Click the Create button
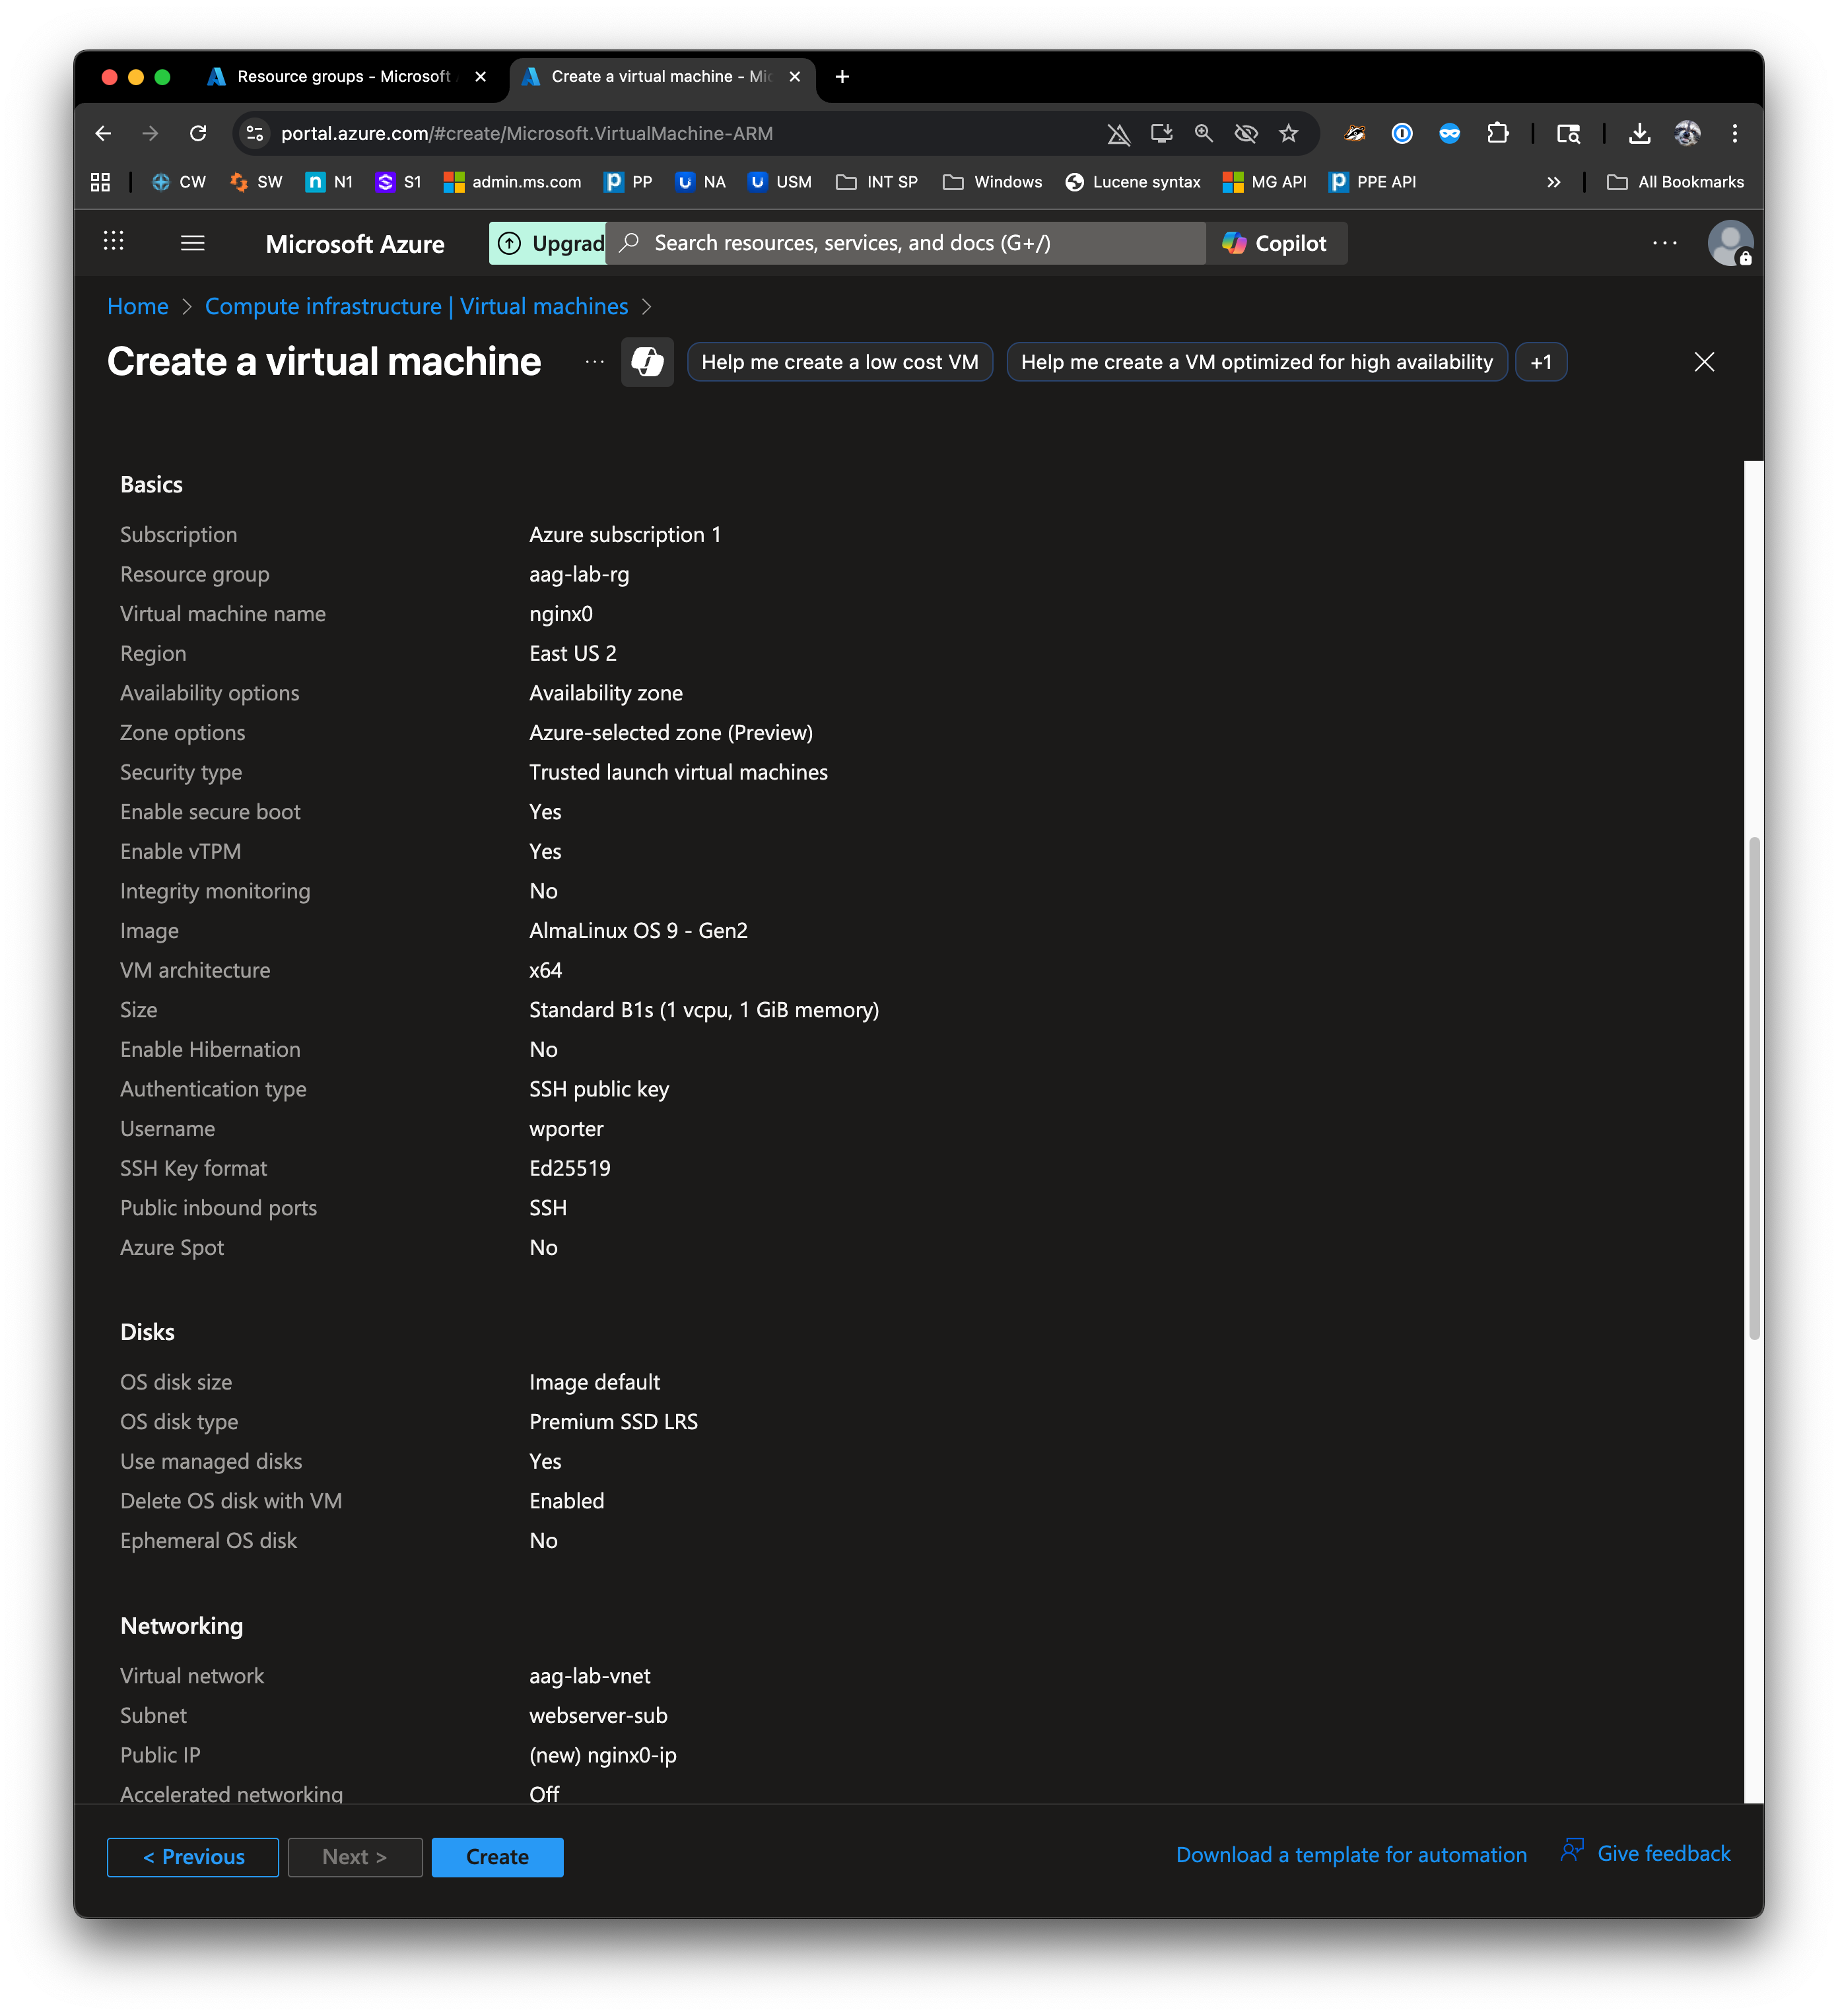Image resolution: width=1838 pixels, height=2016 pixels. [497, 1857]
